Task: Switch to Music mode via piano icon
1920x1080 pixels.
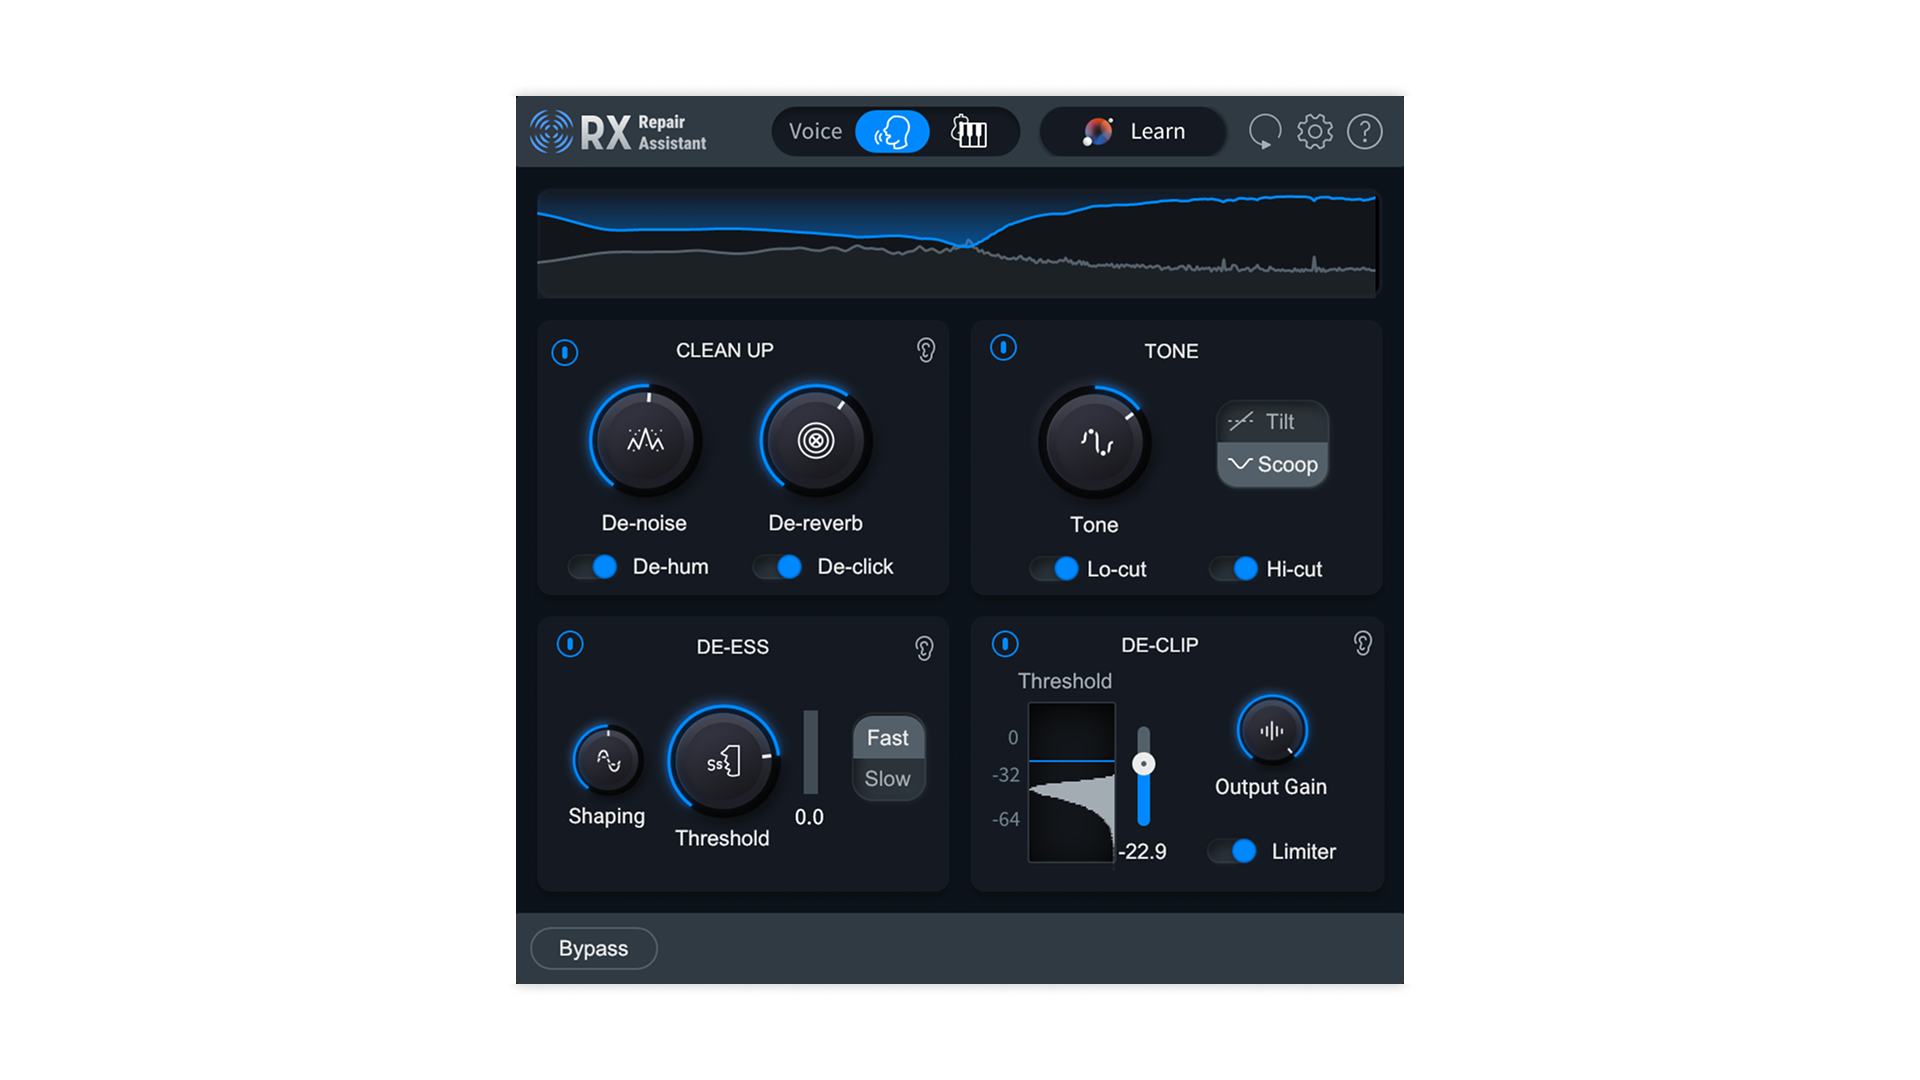Action: pos(969,131)
